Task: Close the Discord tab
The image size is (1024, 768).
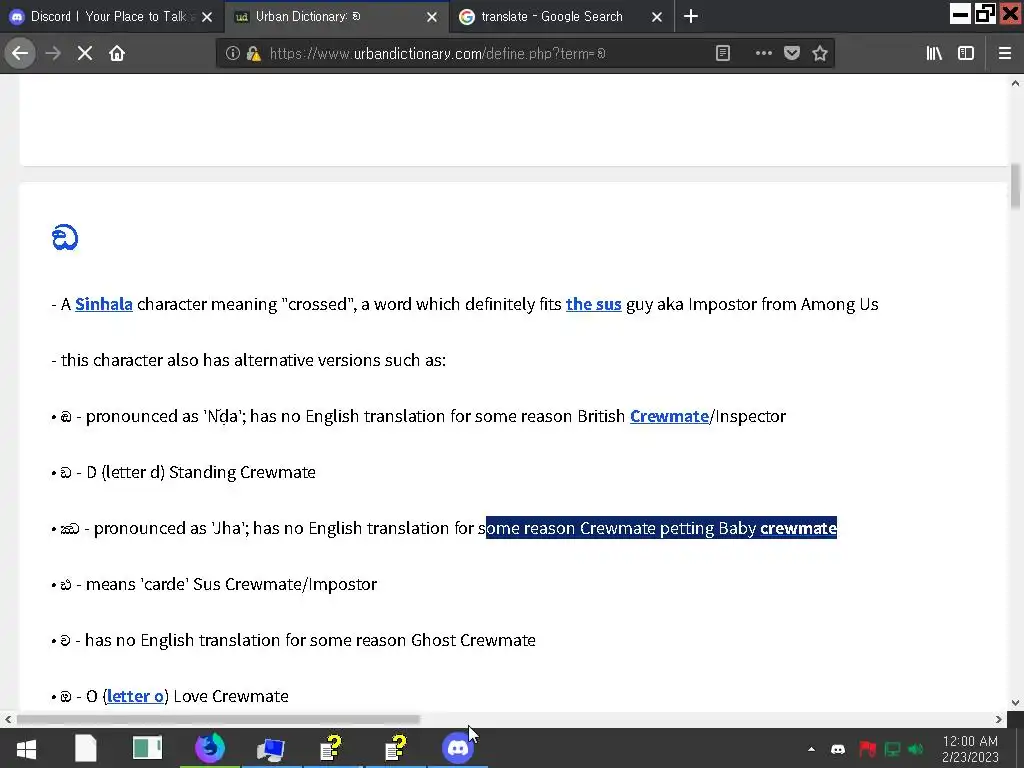Action: 207,17
